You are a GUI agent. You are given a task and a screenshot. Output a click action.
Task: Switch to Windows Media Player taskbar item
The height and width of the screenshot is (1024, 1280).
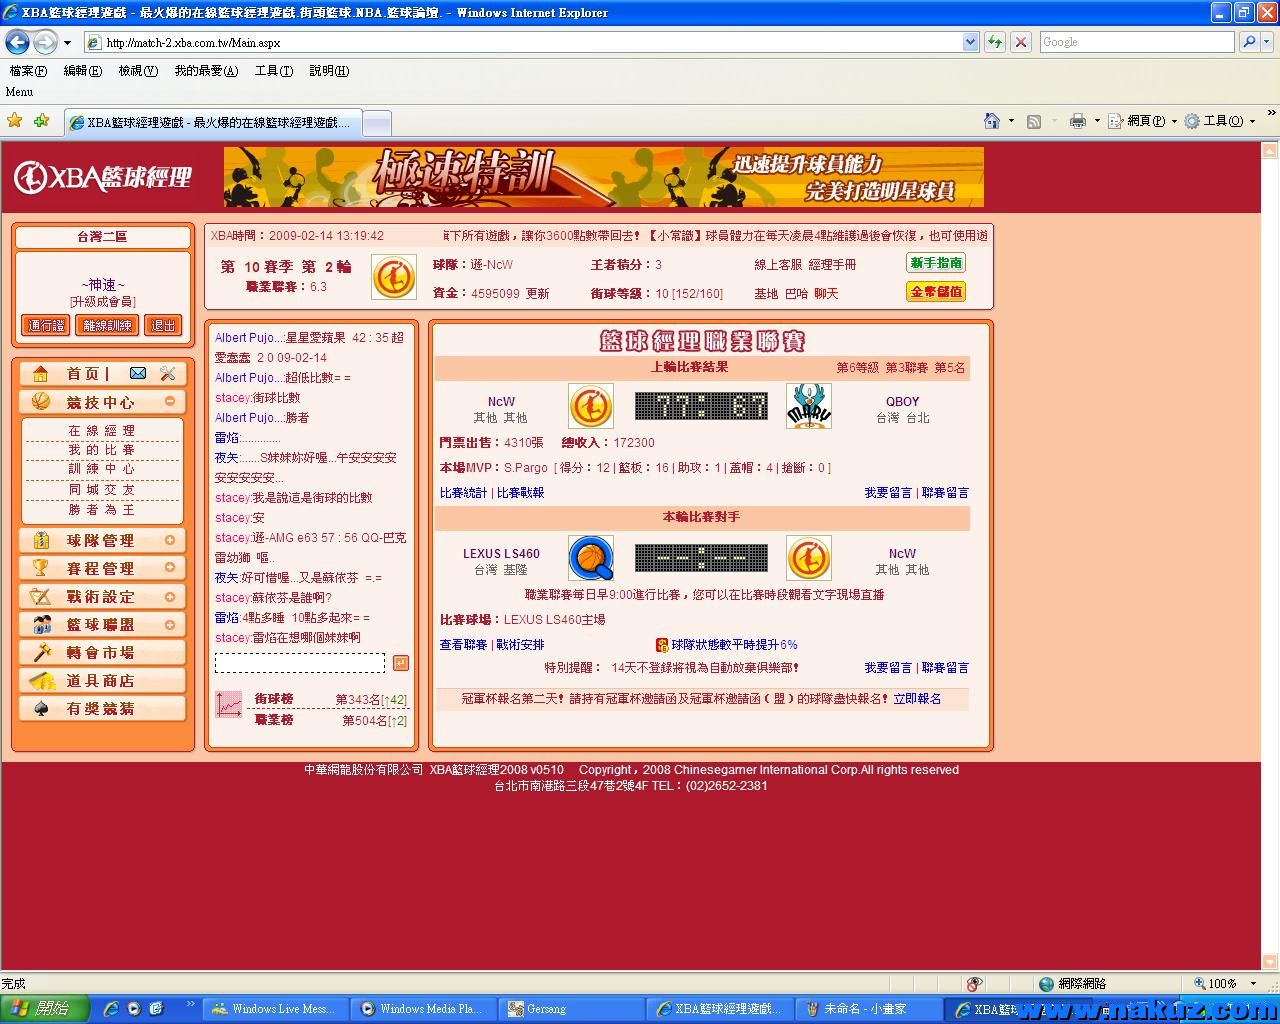424,1009
